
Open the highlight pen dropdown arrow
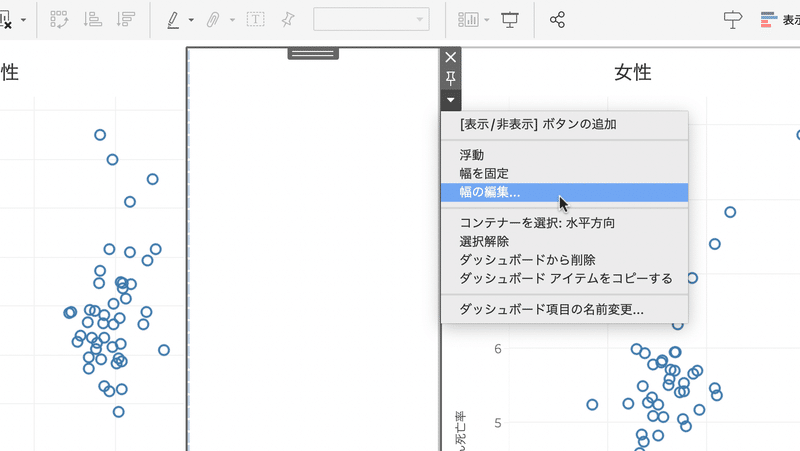pos(191,20)
